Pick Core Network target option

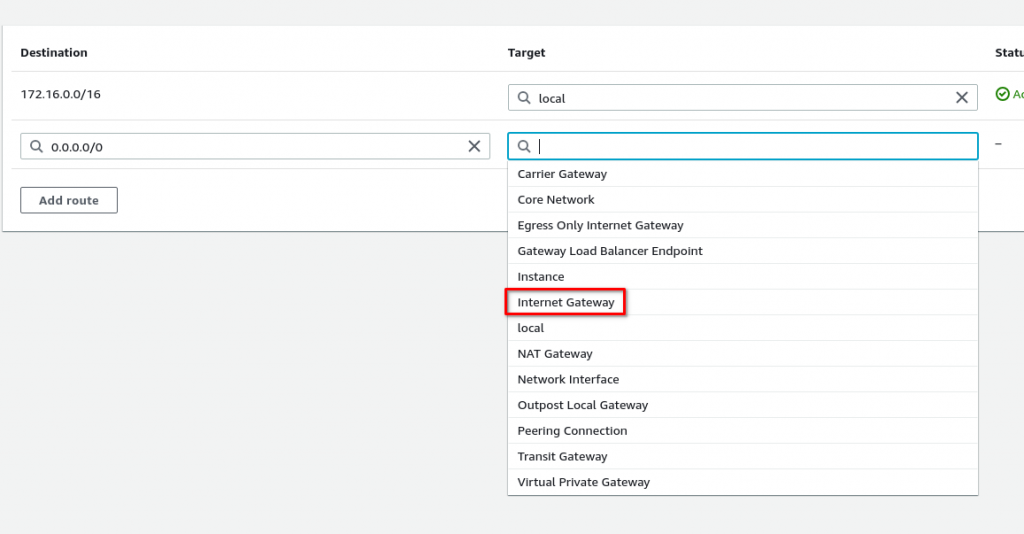pos(556,200)
